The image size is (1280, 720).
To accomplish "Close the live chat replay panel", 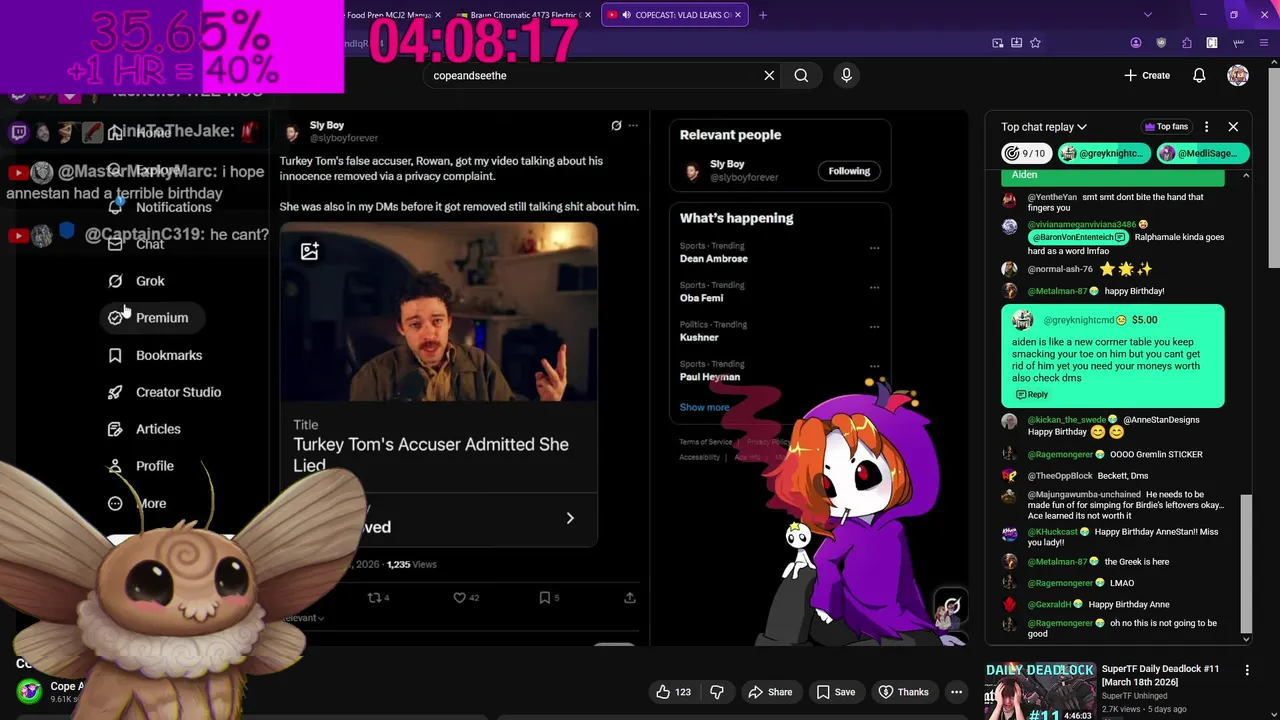I will pos(1233,127).
